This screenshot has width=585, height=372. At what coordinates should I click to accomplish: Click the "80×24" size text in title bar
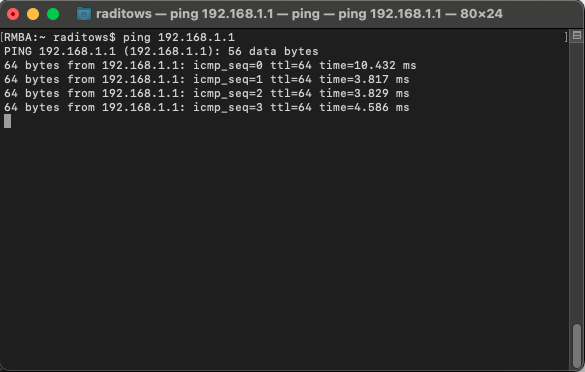tap(481, 14)
